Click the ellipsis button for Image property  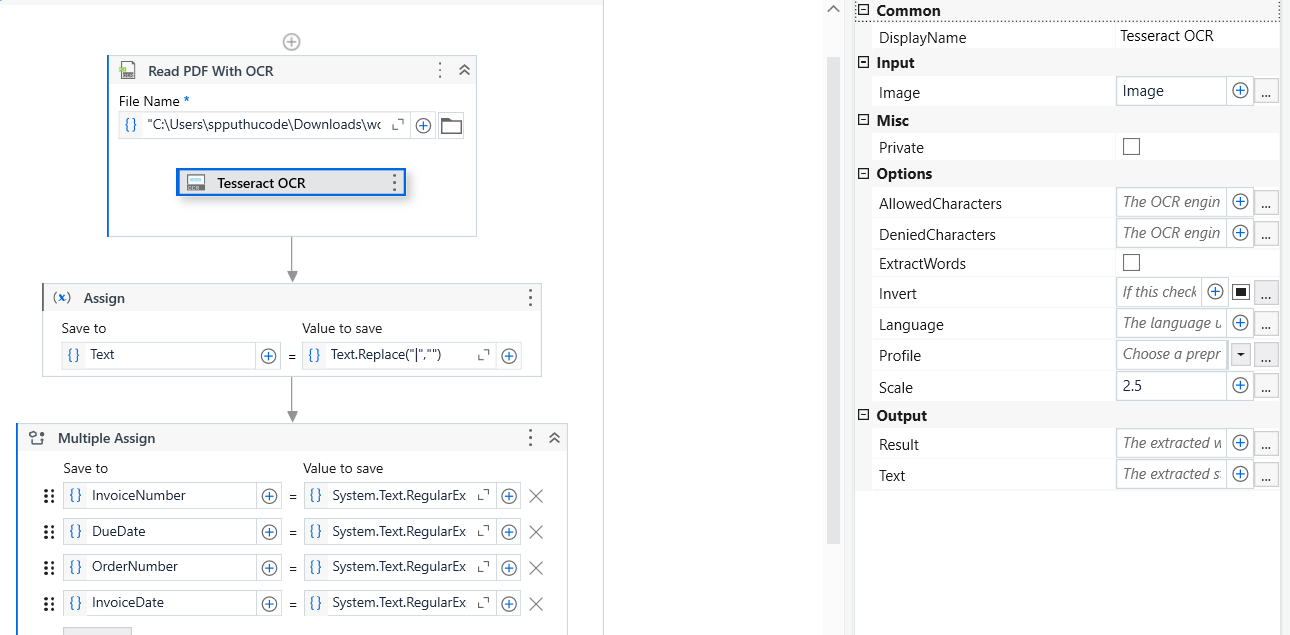coord(1266,91)
